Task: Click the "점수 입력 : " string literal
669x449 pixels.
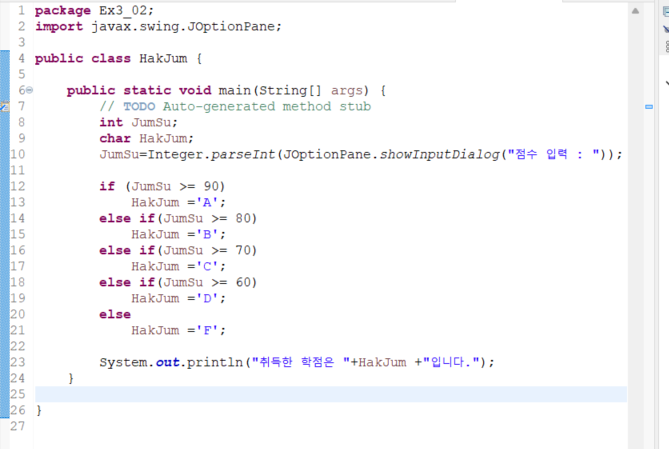Action: [x=553, y=154]
